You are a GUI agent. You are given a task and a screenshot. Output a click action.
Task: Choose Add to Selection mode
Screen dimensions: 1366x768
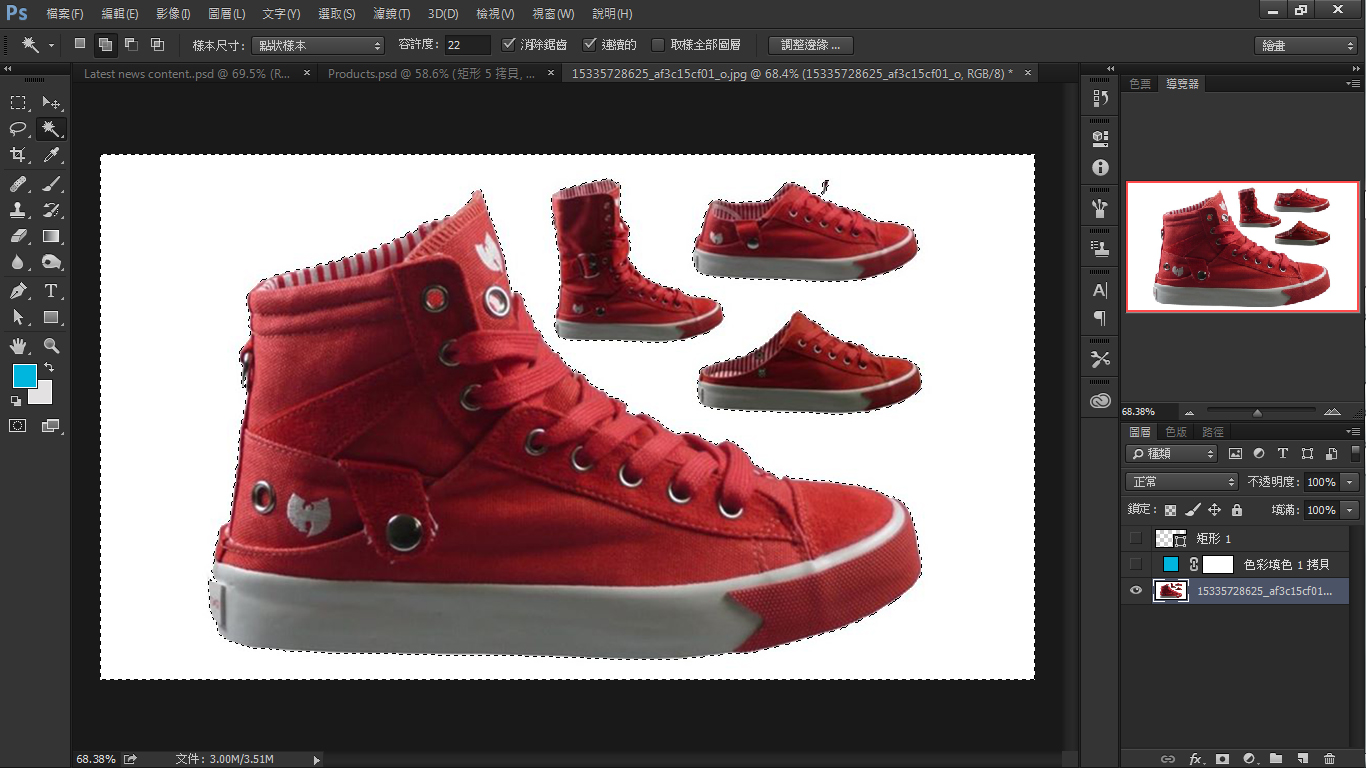click(x=105, y=44)
